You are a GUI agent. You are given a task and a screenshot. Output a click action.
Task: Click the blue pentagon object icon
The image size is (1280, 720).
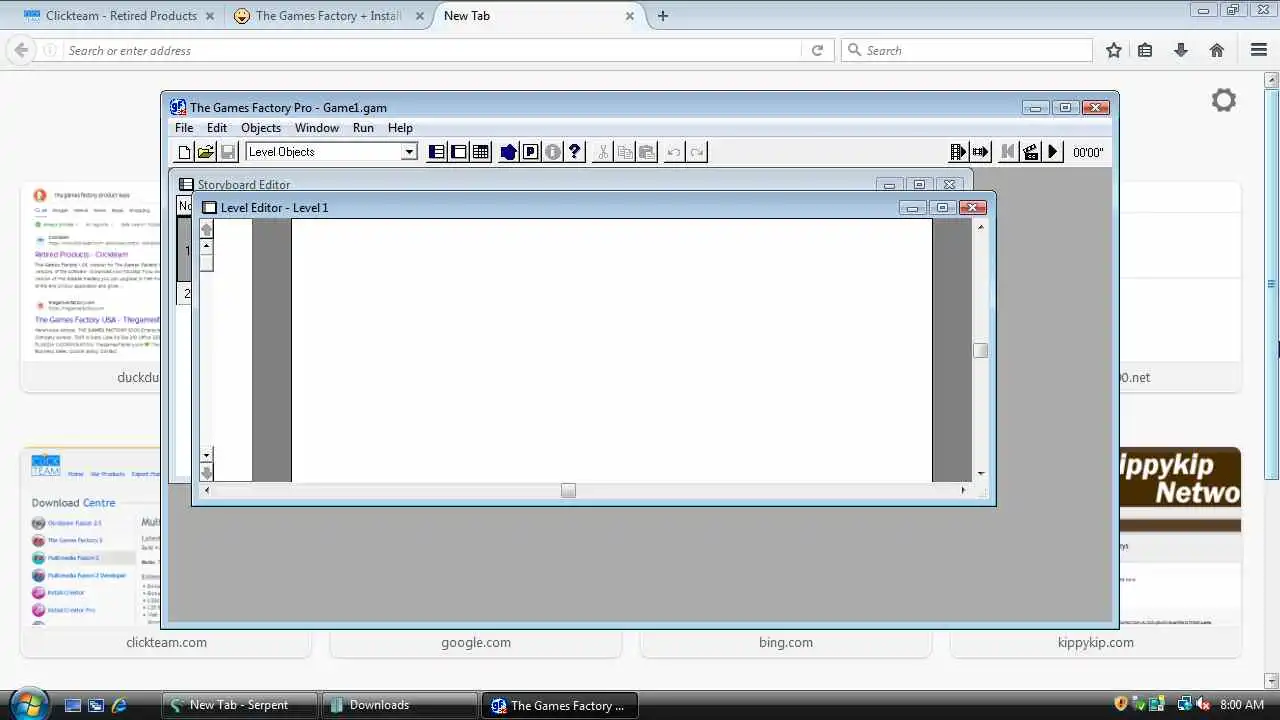(x=508, y=152)
